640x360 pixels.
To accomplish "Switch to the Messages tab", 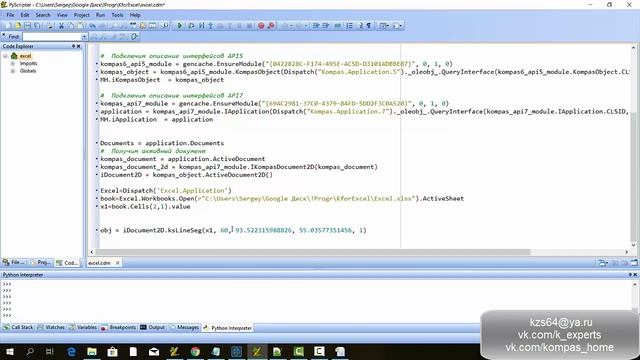I will point(184,327).
